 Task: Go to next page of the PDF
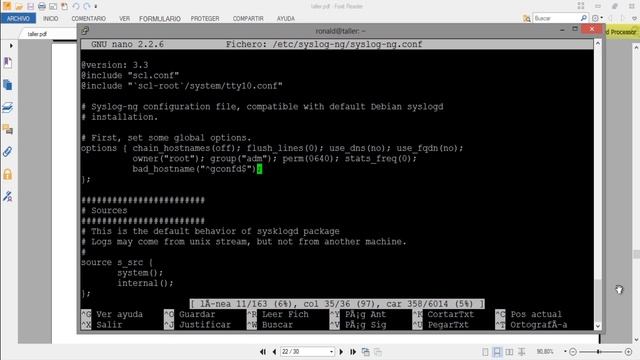(341, 351)
